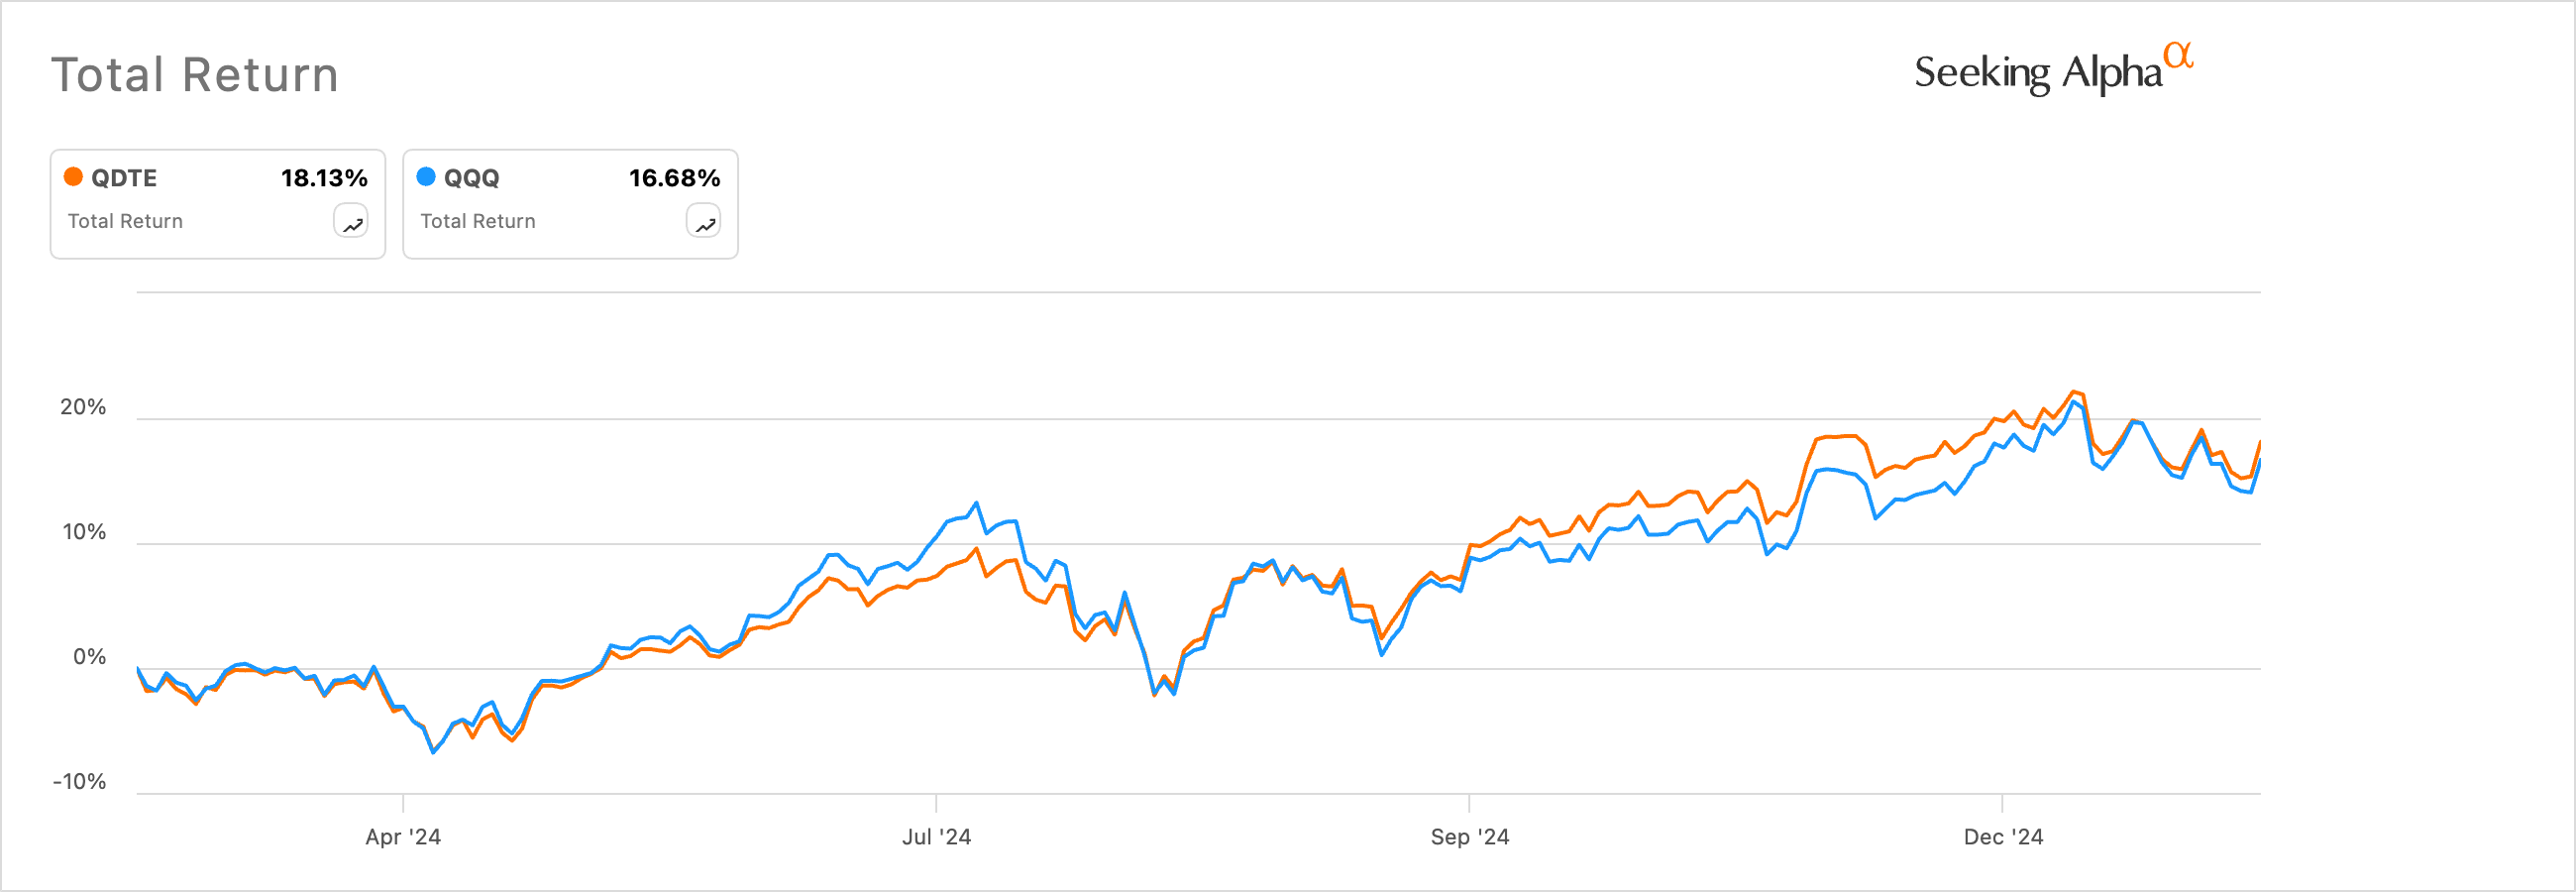2576x892 pixels.
Task: Click the chart line icon beside QDTE Total Return
Action: [351, 221]
